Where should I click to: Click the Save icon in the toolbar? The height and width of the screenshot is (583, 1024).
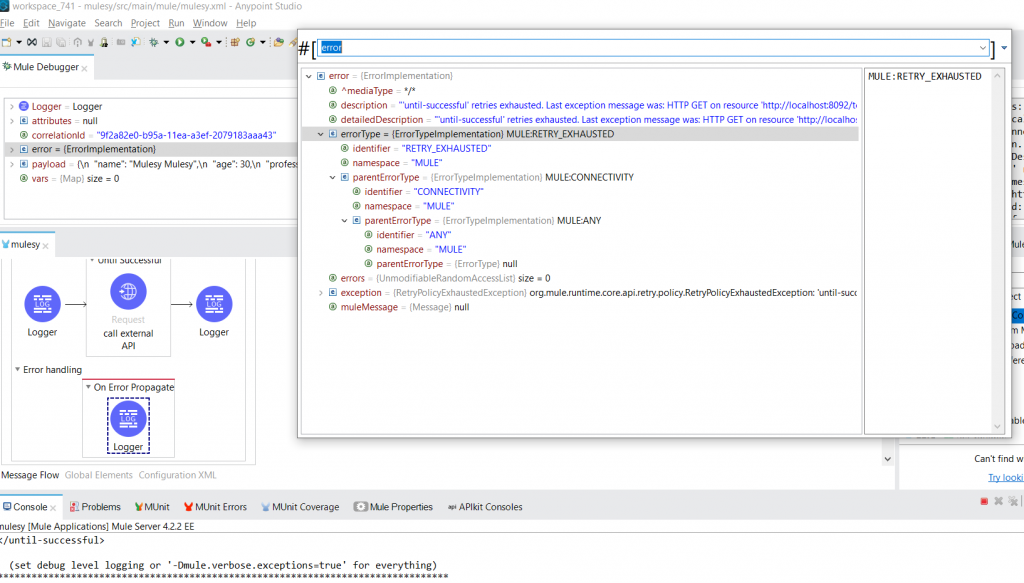pos(45,43)
